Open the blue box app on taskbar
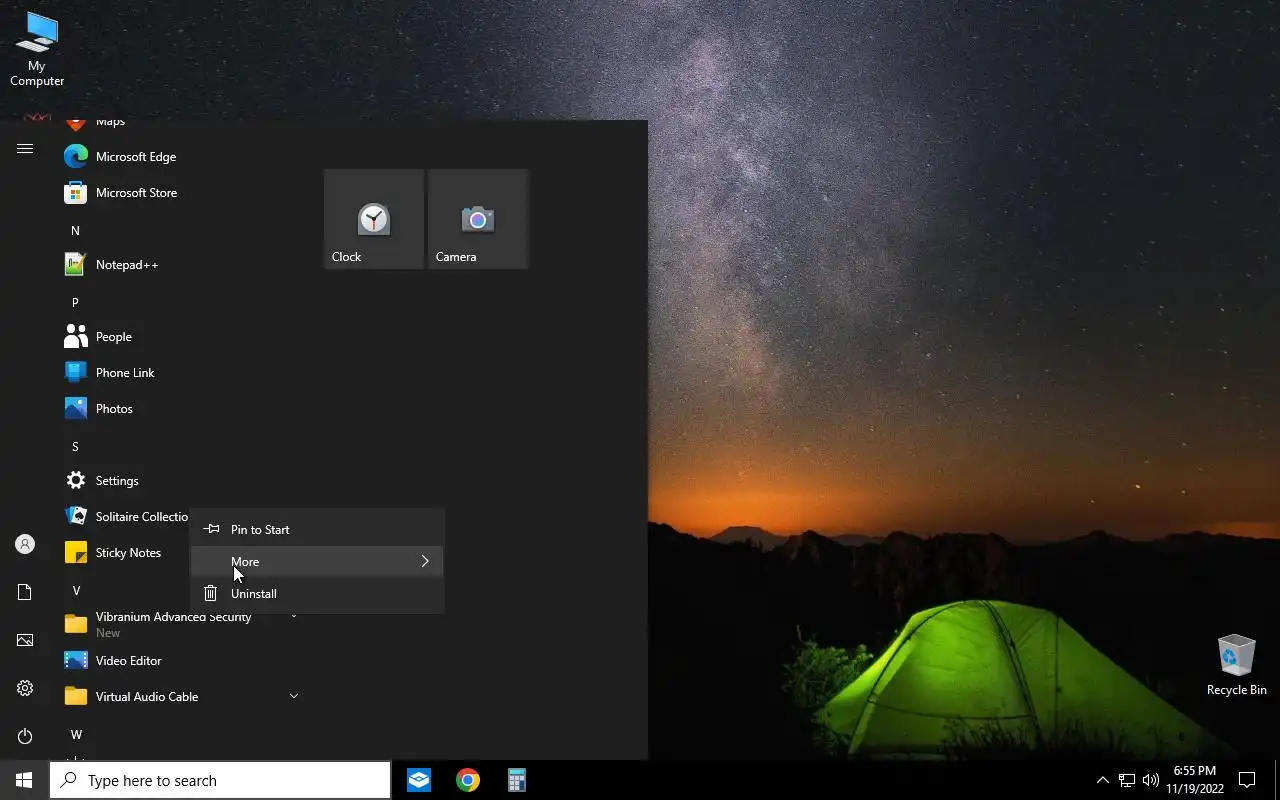The image size is (1280, 800). 419,780
